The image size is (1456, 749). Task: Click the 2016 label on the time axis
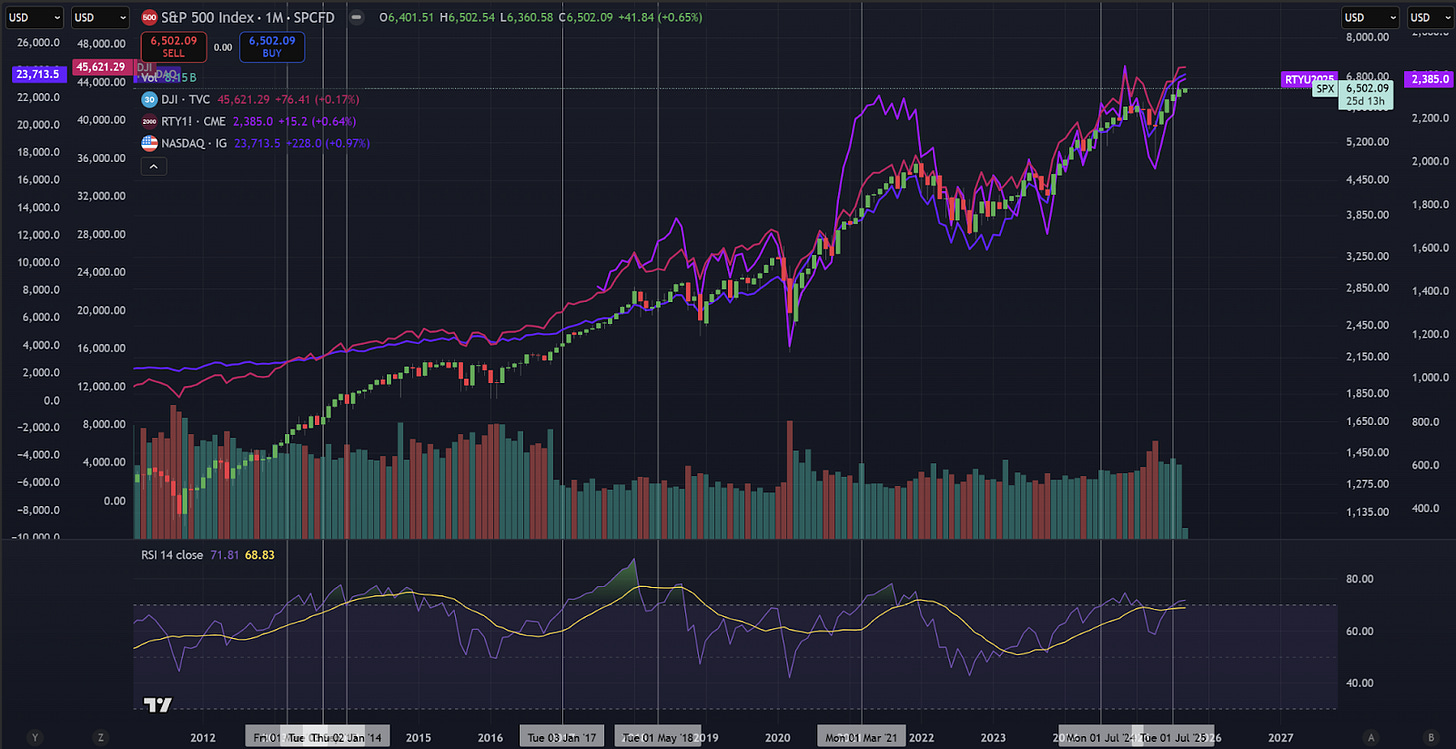[x=490, y=738]
